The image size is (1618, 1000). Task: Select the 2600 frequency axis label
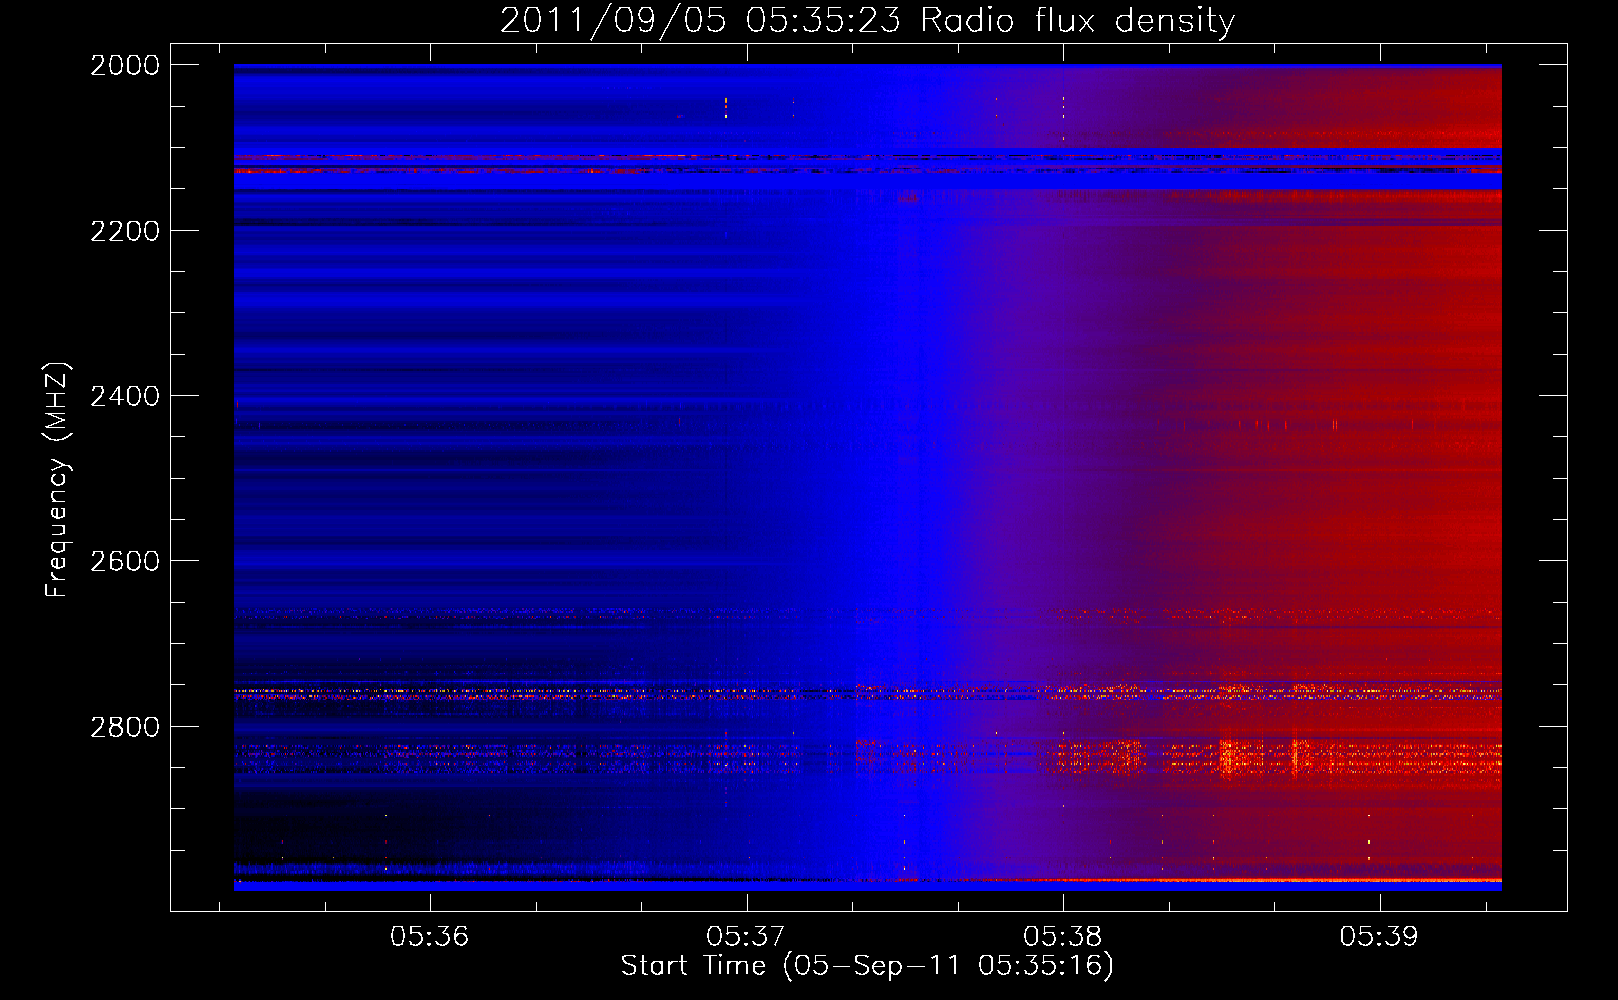125,561
